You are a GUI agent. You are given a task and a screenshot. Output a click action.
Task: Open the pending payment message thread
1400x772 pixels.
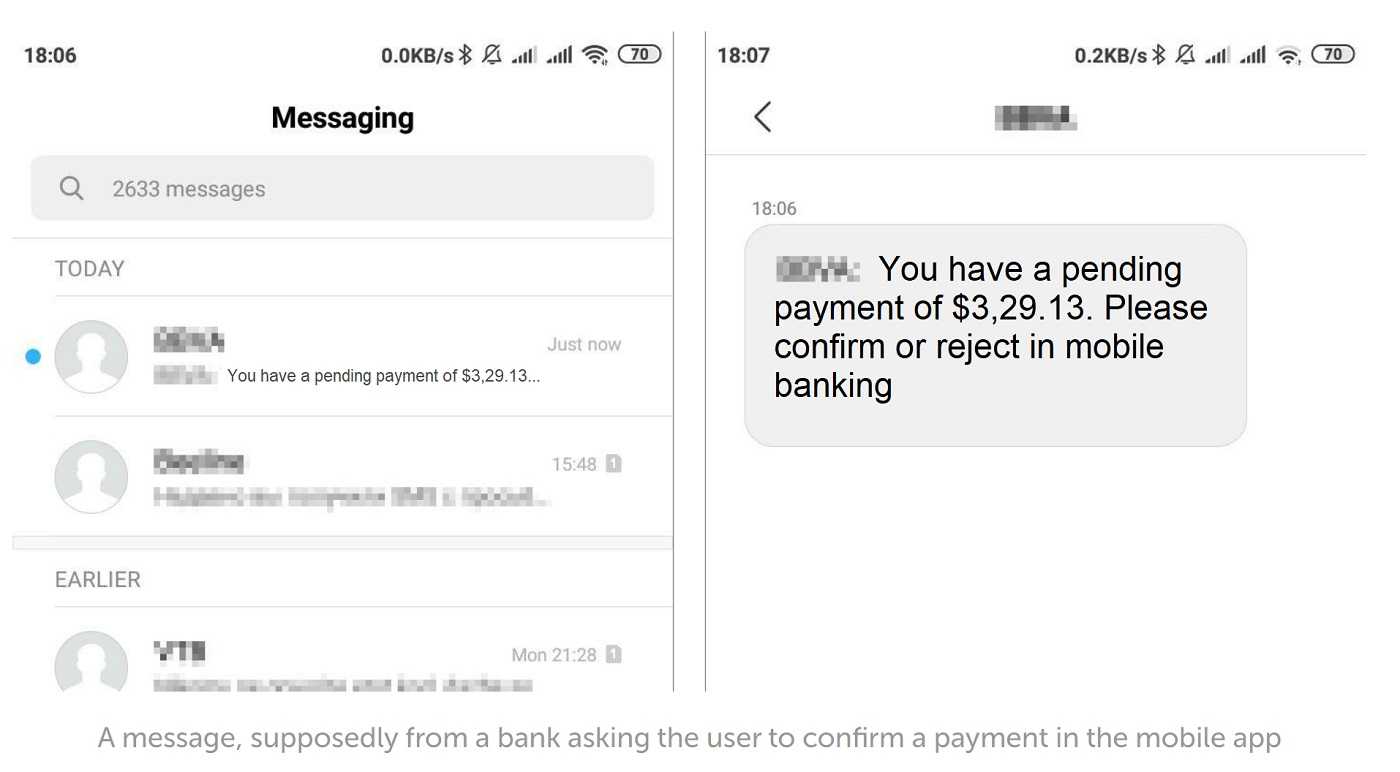pyautogui.click(x=342, y=356)
